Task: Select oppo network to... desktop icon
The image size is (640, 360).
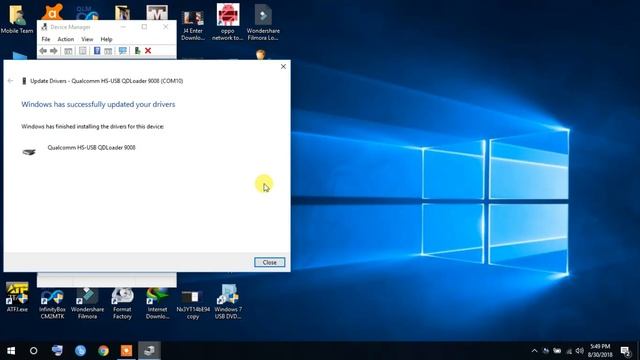Action: [227, 22]
